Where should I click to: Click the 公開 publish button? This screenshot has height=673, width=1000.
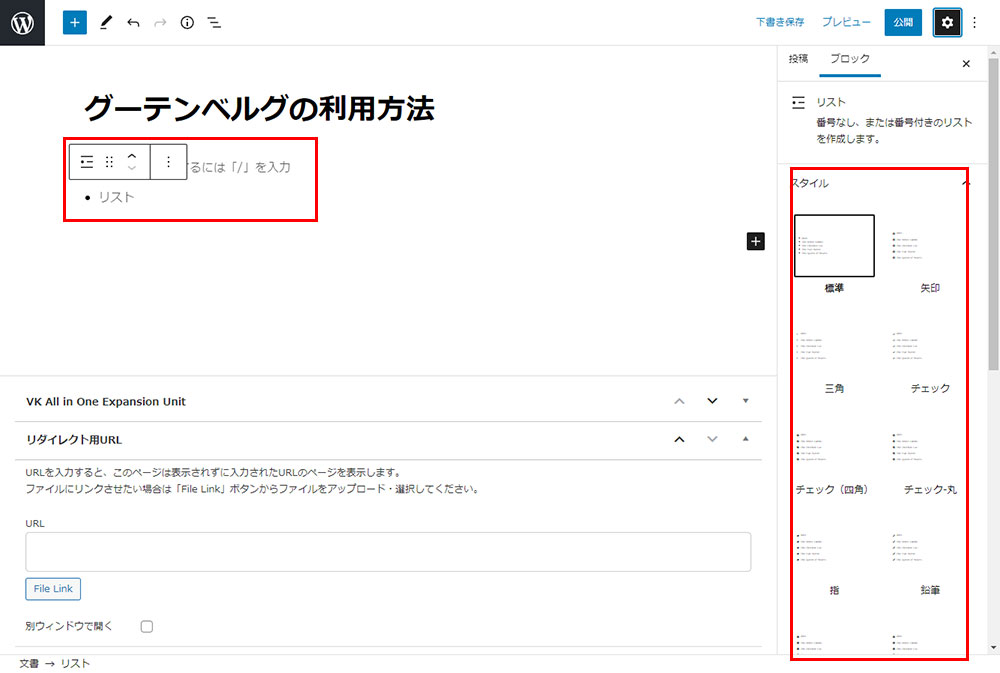pyautogui.click(x=903, y=22)
